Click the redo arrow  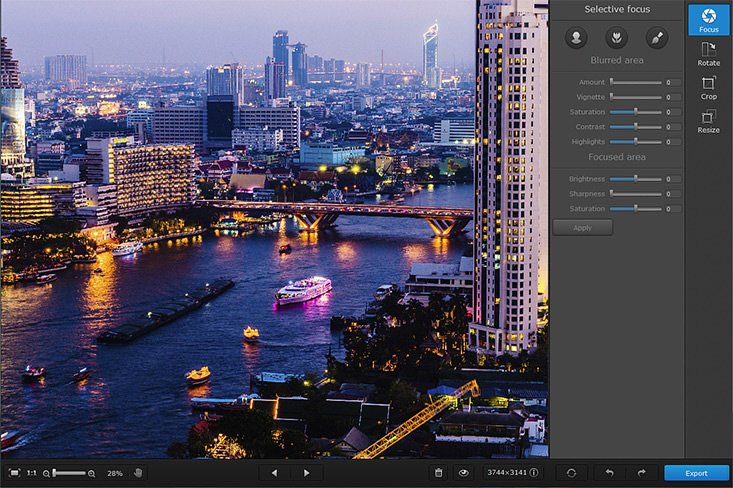(x=641, y=473)
